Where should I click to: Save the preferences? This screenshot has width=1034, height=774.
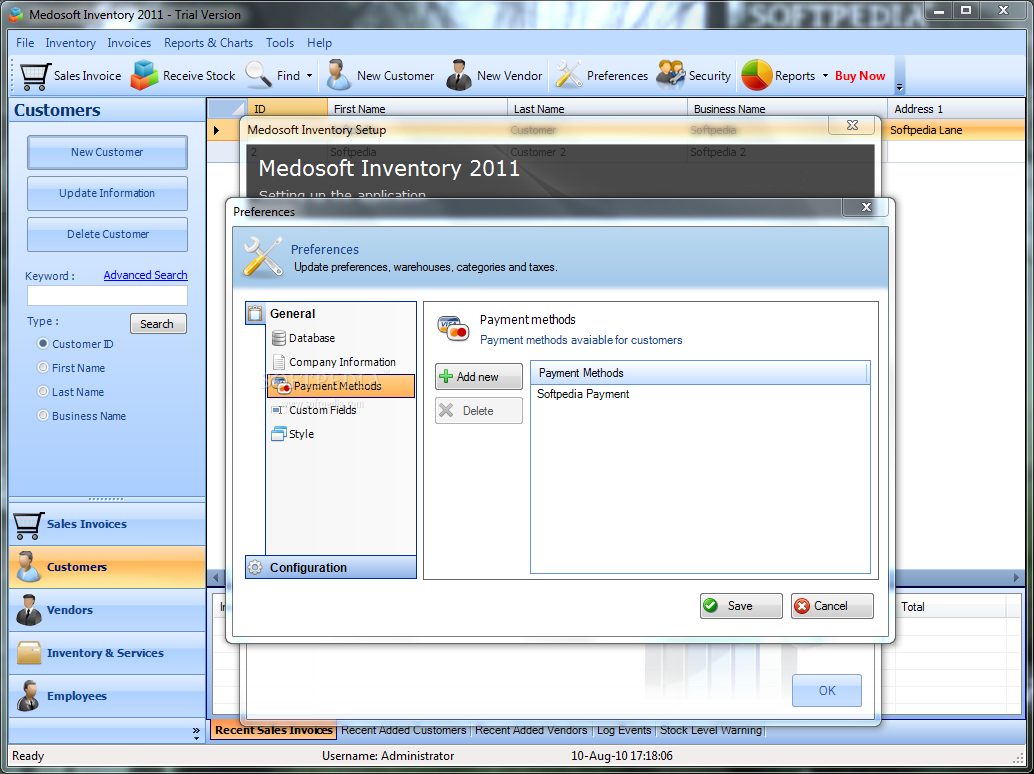coord(741,606)
